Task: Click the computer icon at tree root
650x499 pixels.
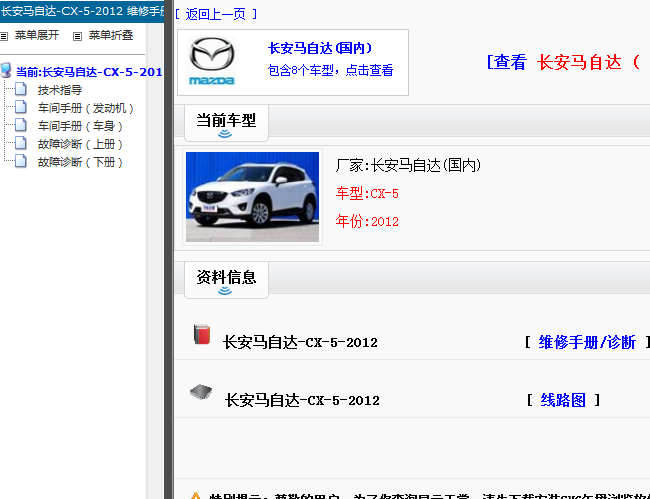Action: [5, 70]
